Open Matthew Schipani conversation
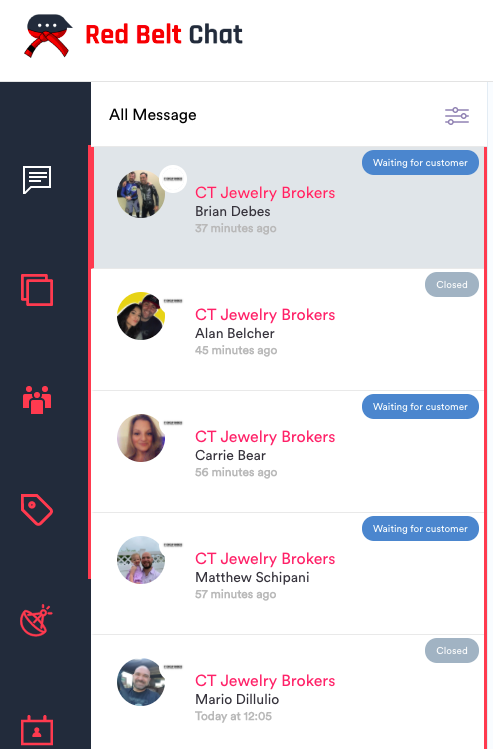Screen dimensions: 493x749 [x=288, y=574]
